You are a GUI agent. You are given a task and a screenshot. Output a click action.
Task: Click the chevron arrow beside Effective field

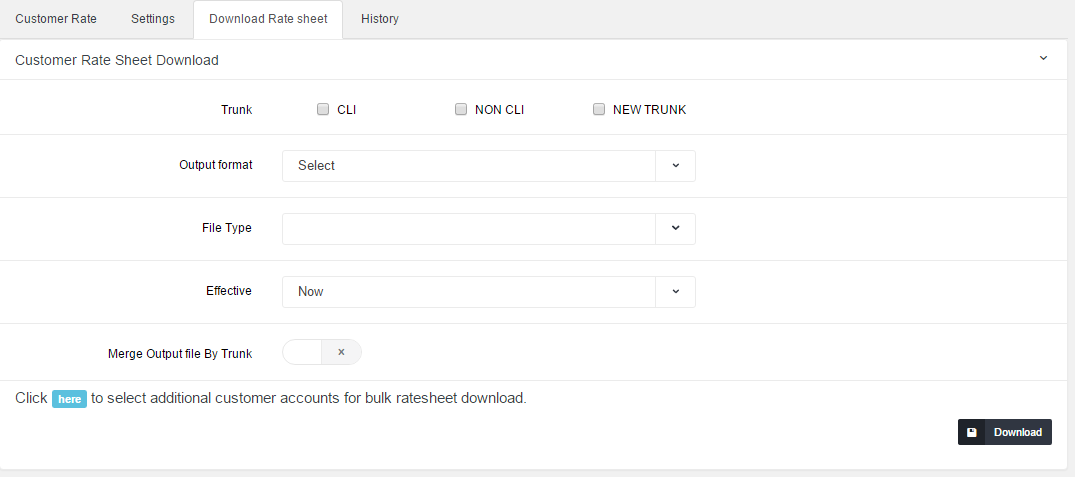(675, 292)
